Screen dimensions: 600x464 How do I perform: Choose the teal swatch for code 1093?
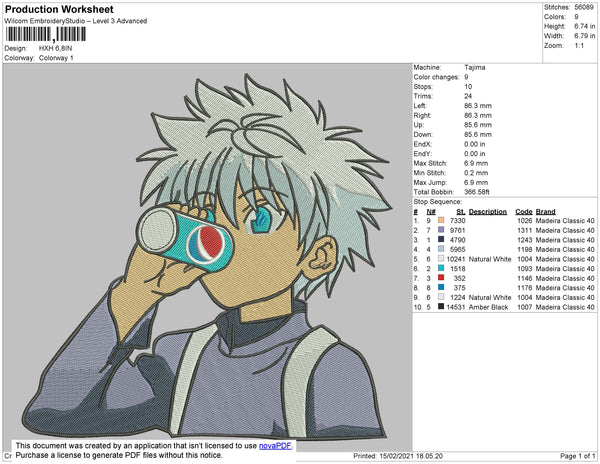[441, 269]
